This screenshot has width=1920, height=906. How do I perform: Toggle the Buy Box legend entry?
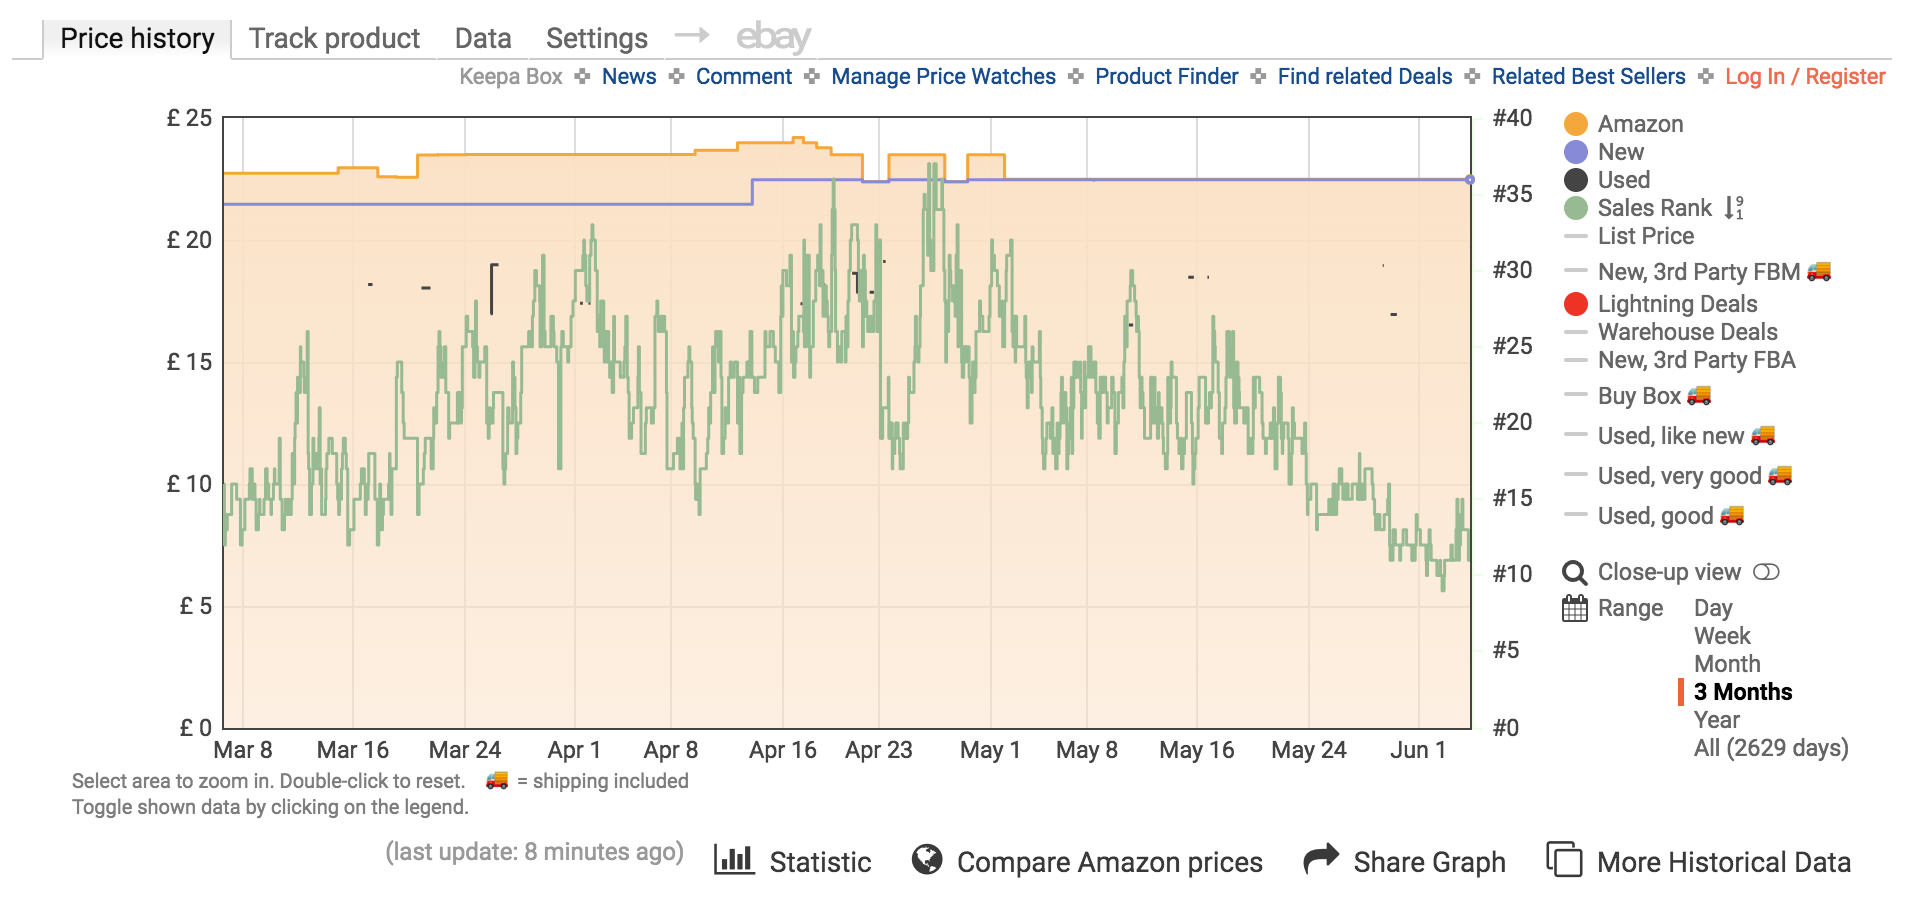(x=1639, y=396)
